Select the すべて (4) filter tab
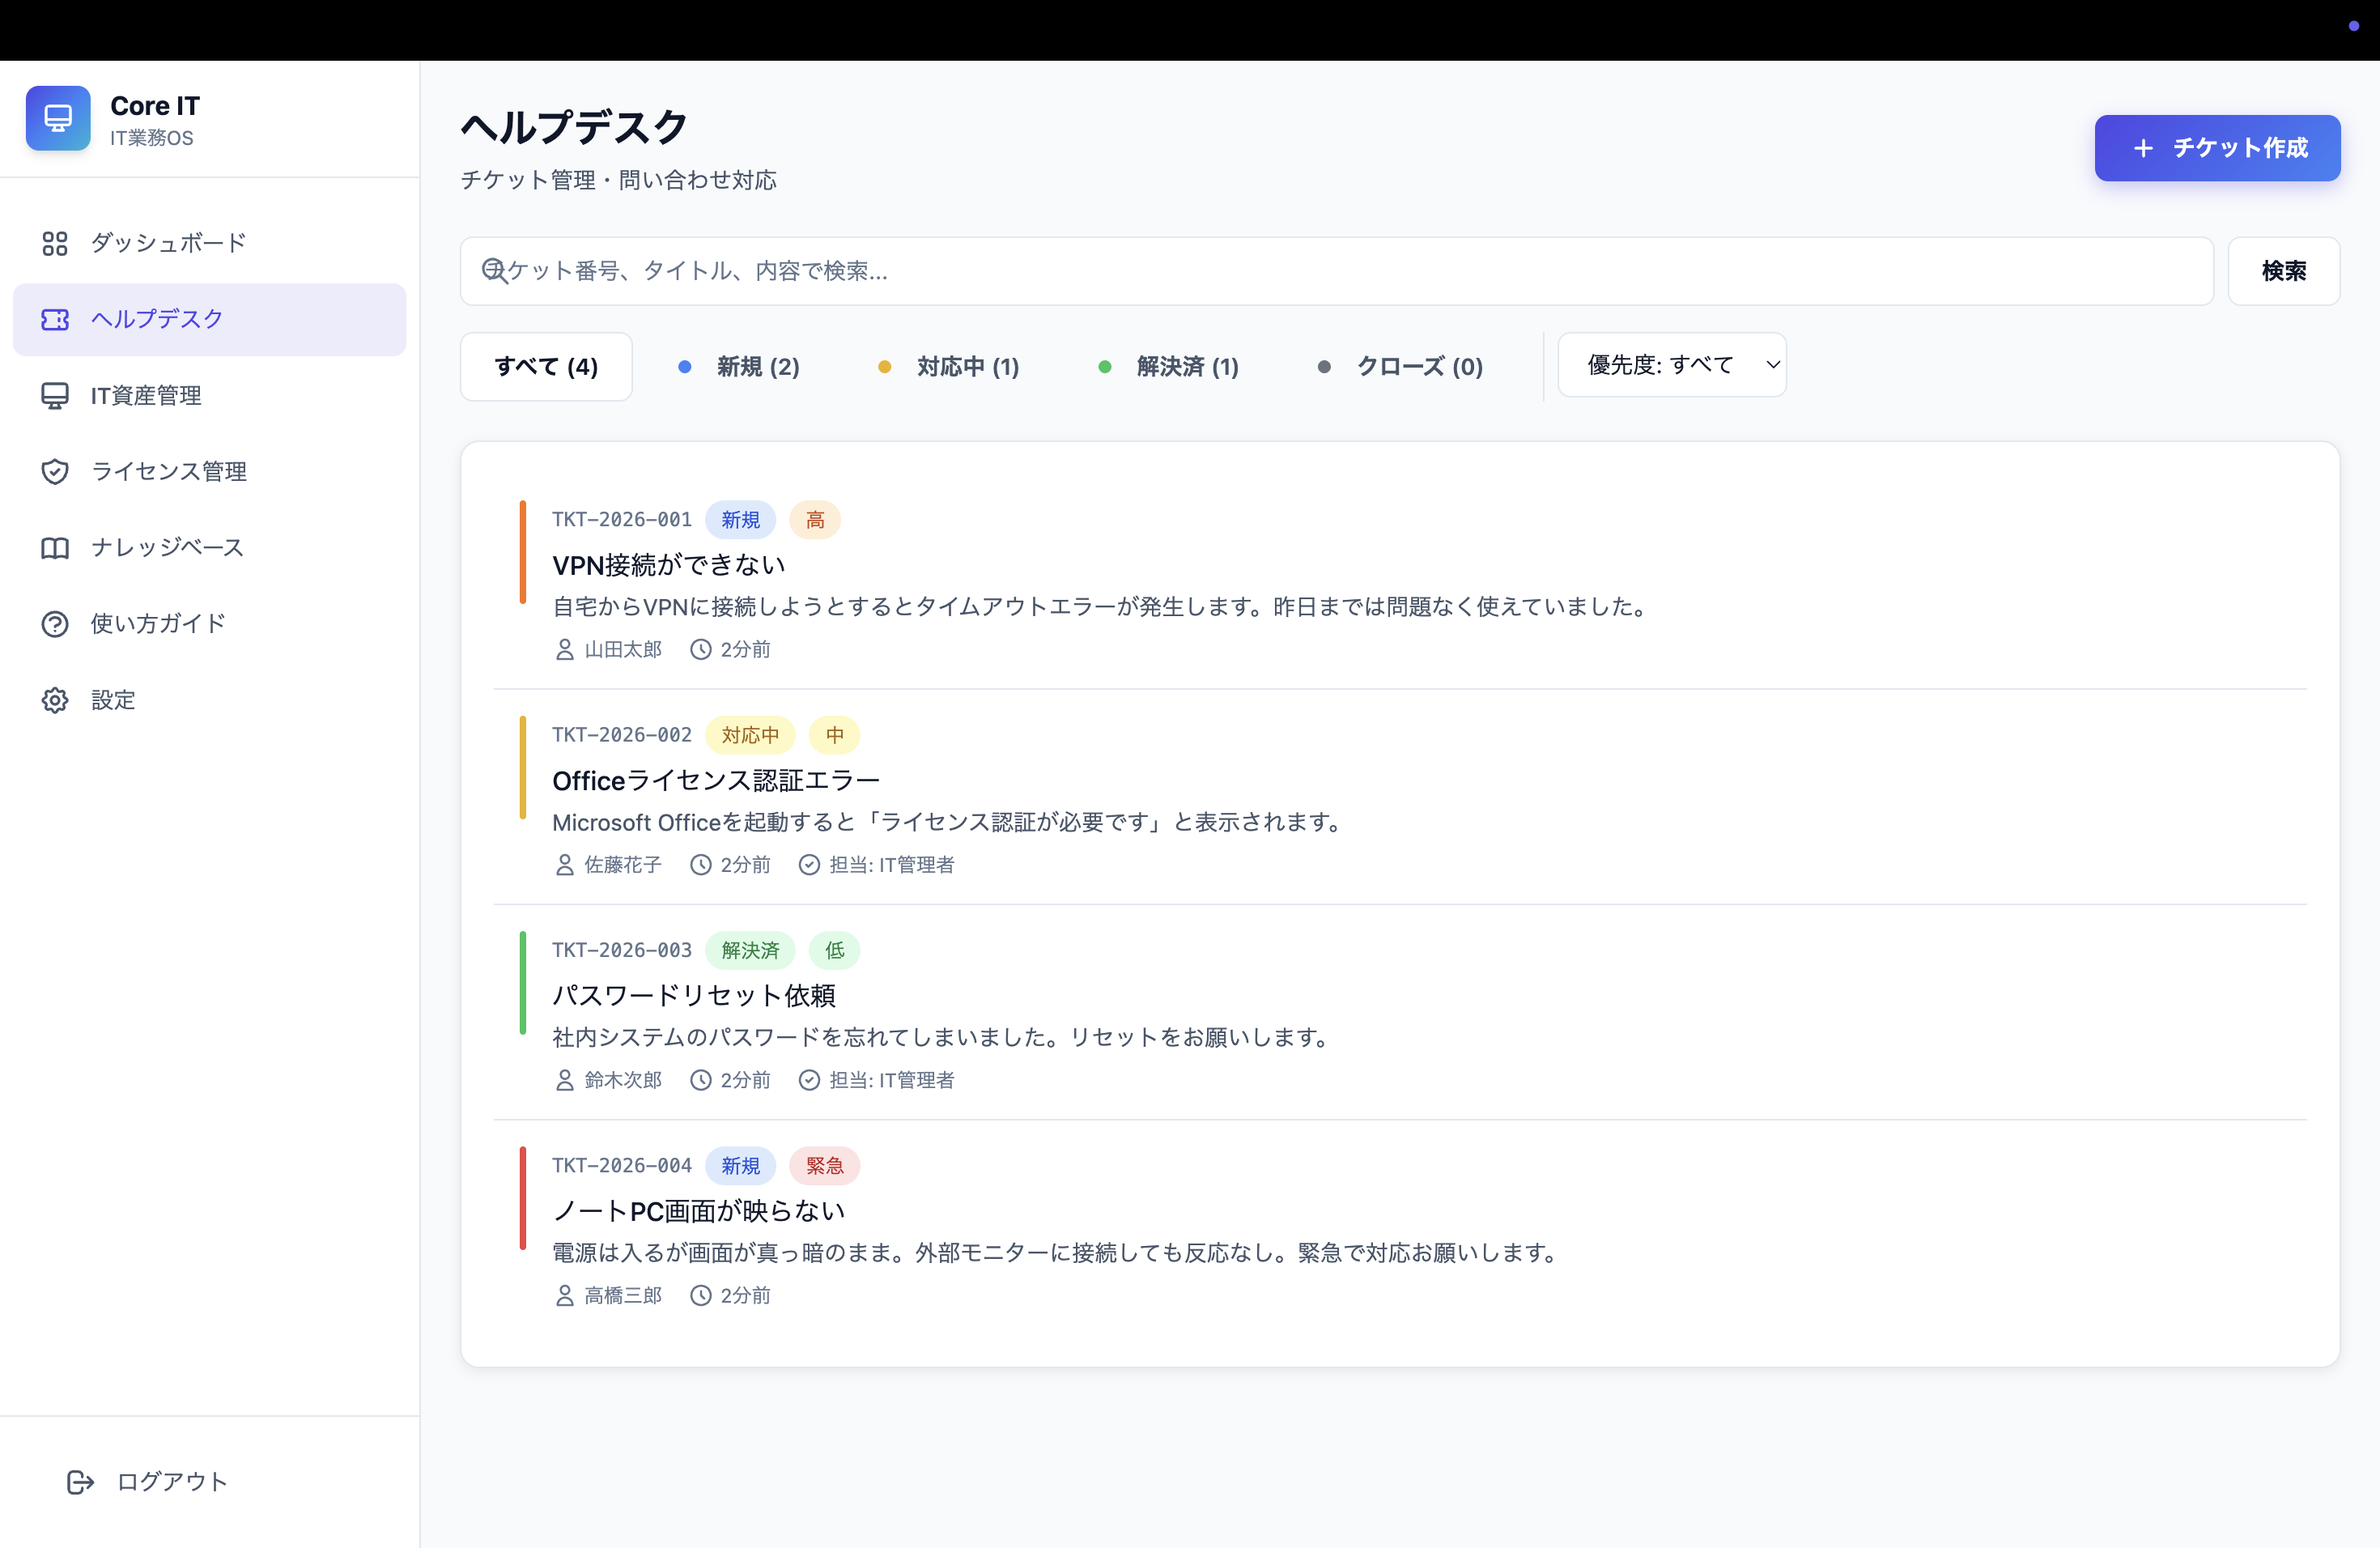The width and height of the screenshot is (2380, 1548). tap(546, 367)
